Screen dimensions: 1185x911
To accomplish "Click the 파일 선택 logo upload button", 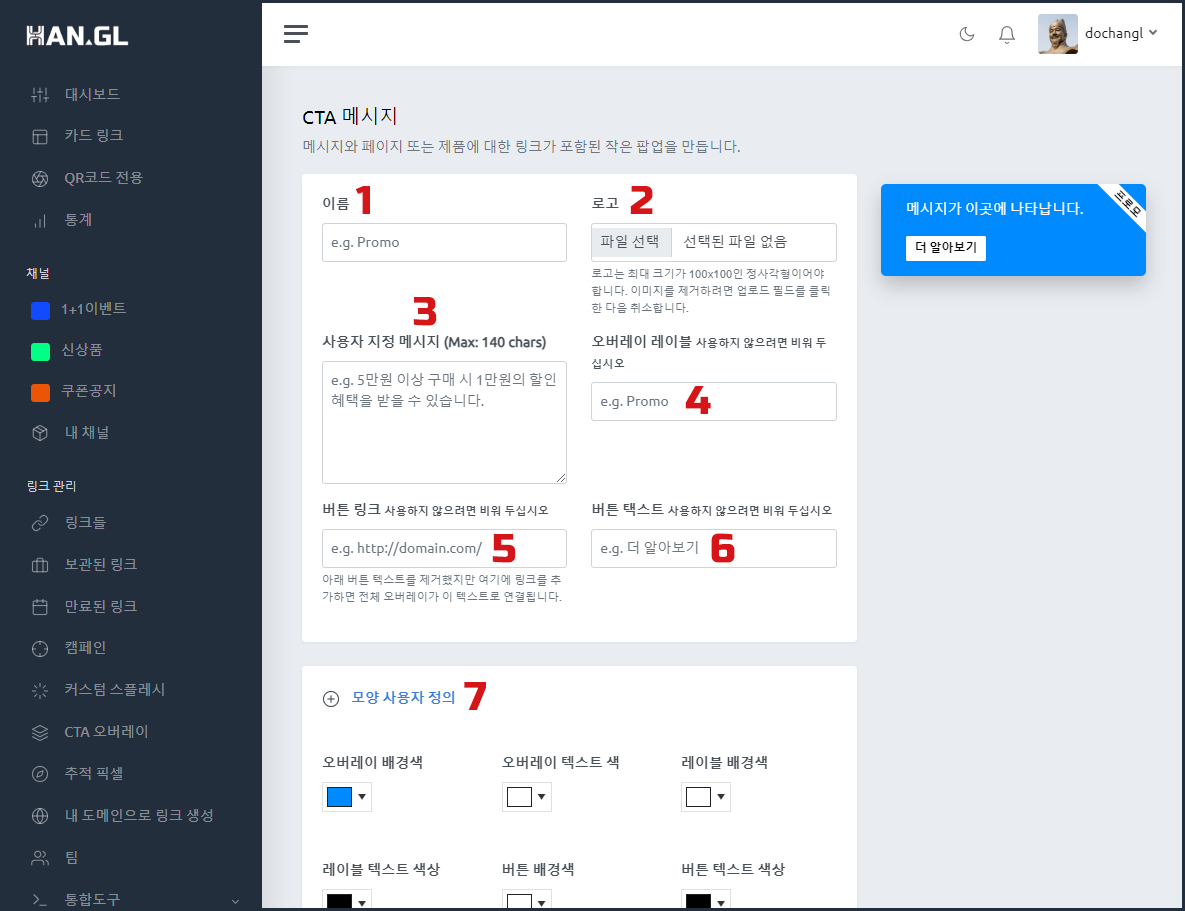I will tap(630, 242).
